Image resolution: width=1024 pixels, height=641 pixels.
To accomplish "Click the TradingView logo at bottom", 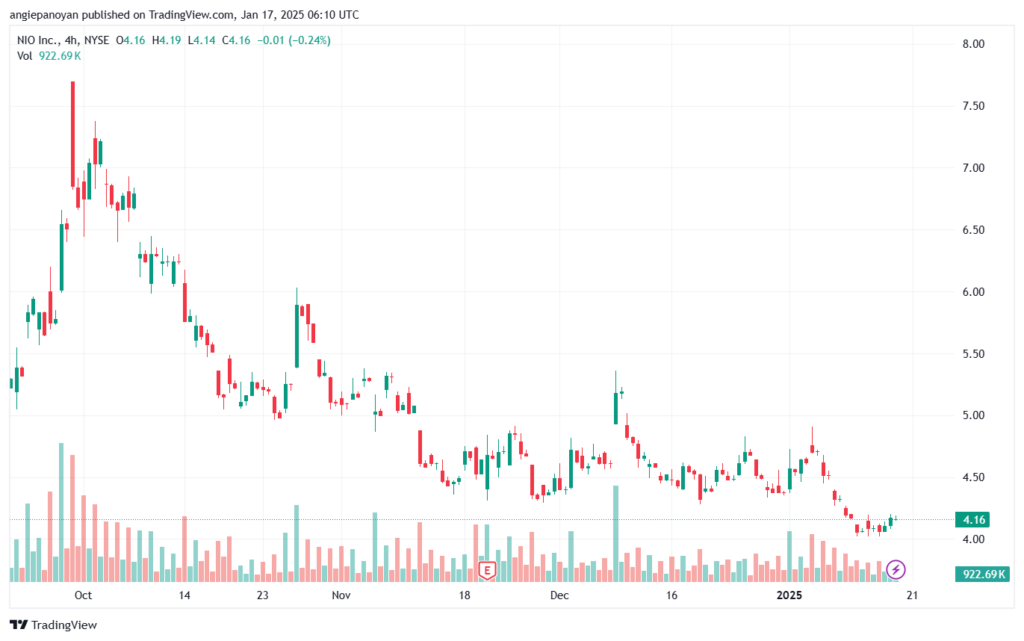I will point(54,625).
